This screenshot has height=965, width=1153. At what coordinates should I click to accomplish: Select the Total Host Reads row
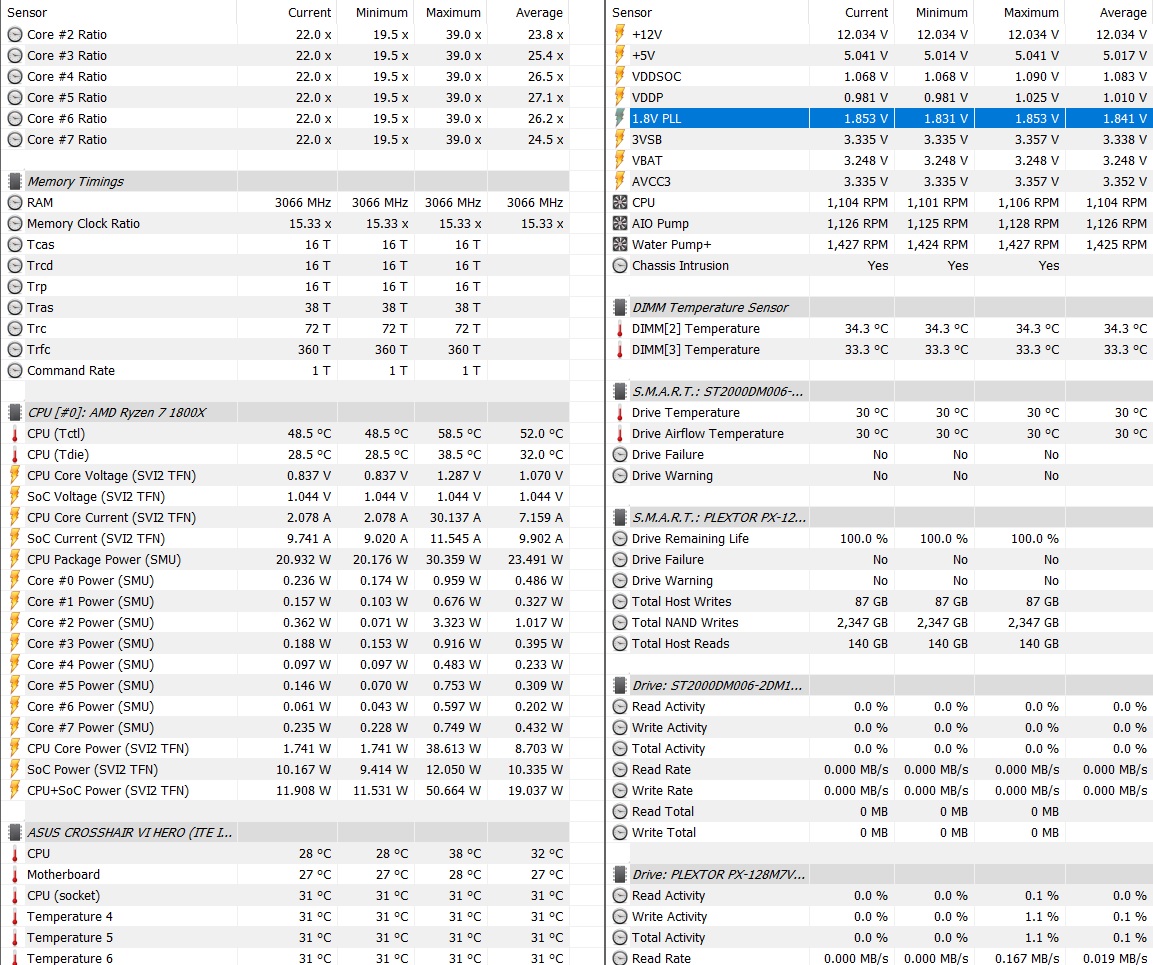[880, 644]
